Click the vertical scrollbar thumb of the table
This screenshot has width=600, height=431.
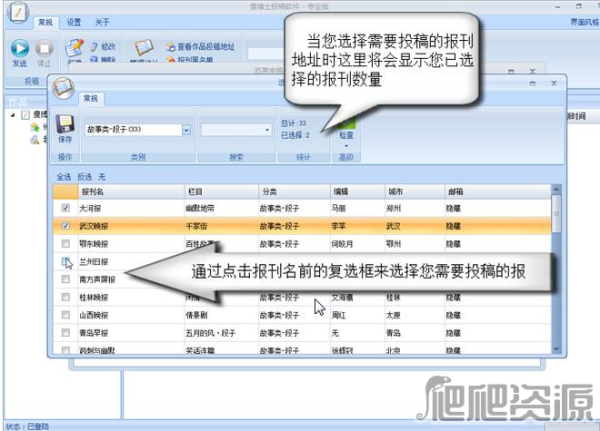[556, 214]
